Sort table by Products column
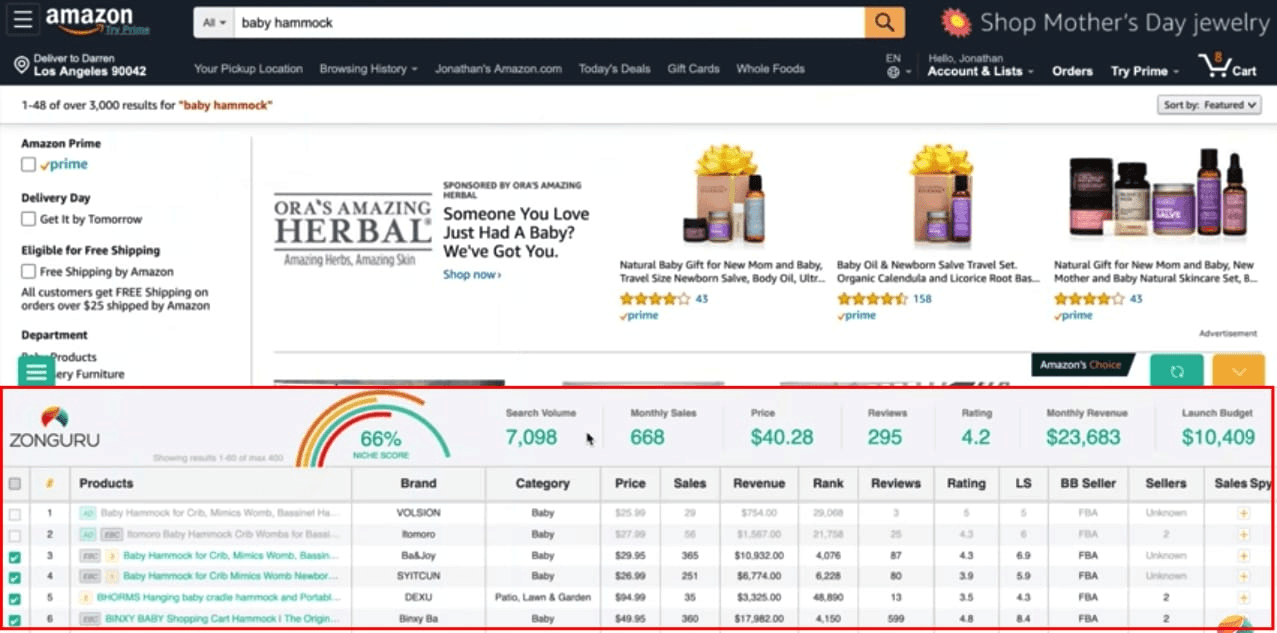This screenshot has height=633, width=1277. tap(106, 483)
